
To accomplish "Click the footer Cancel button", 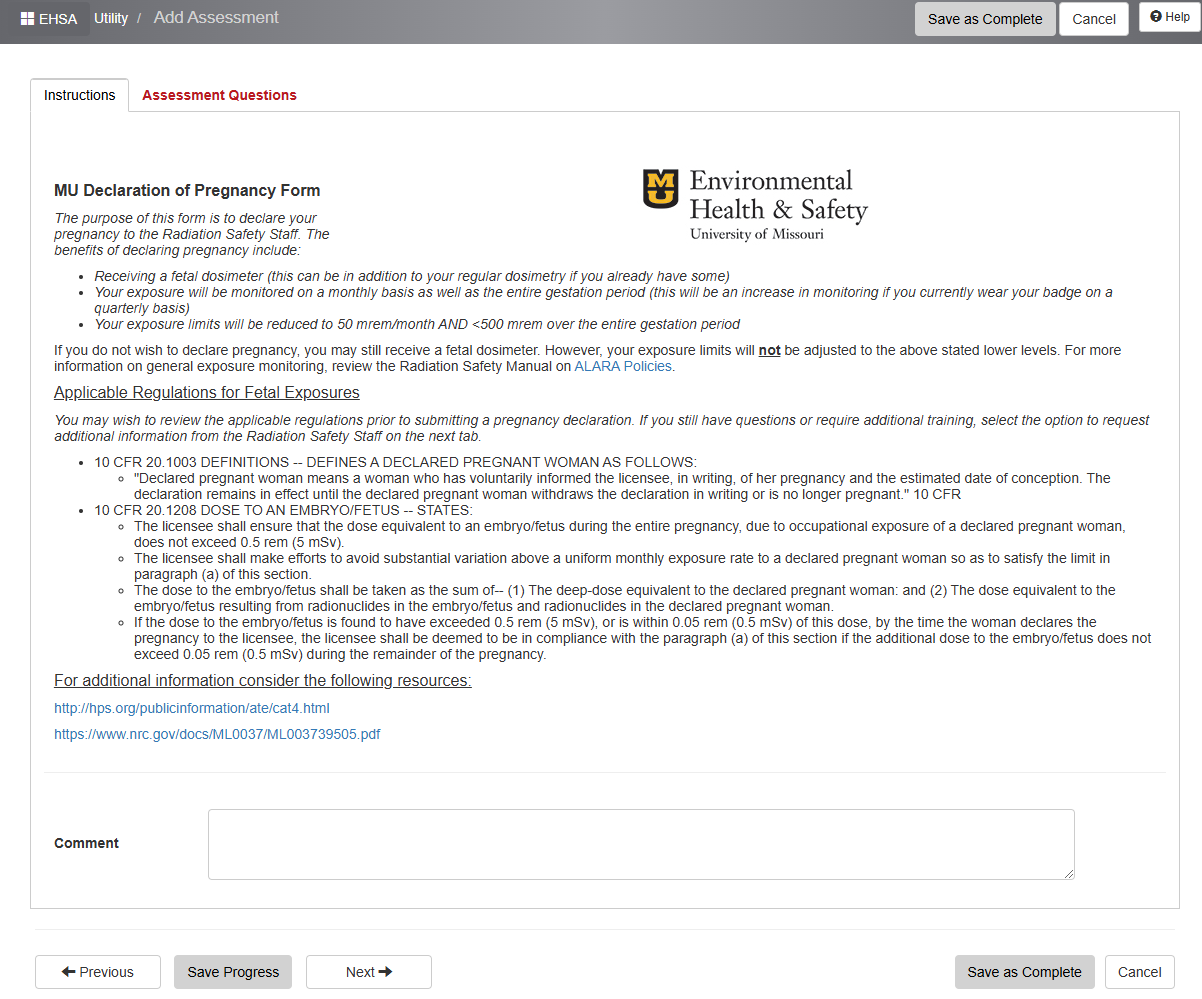I will coord(1139,972).
